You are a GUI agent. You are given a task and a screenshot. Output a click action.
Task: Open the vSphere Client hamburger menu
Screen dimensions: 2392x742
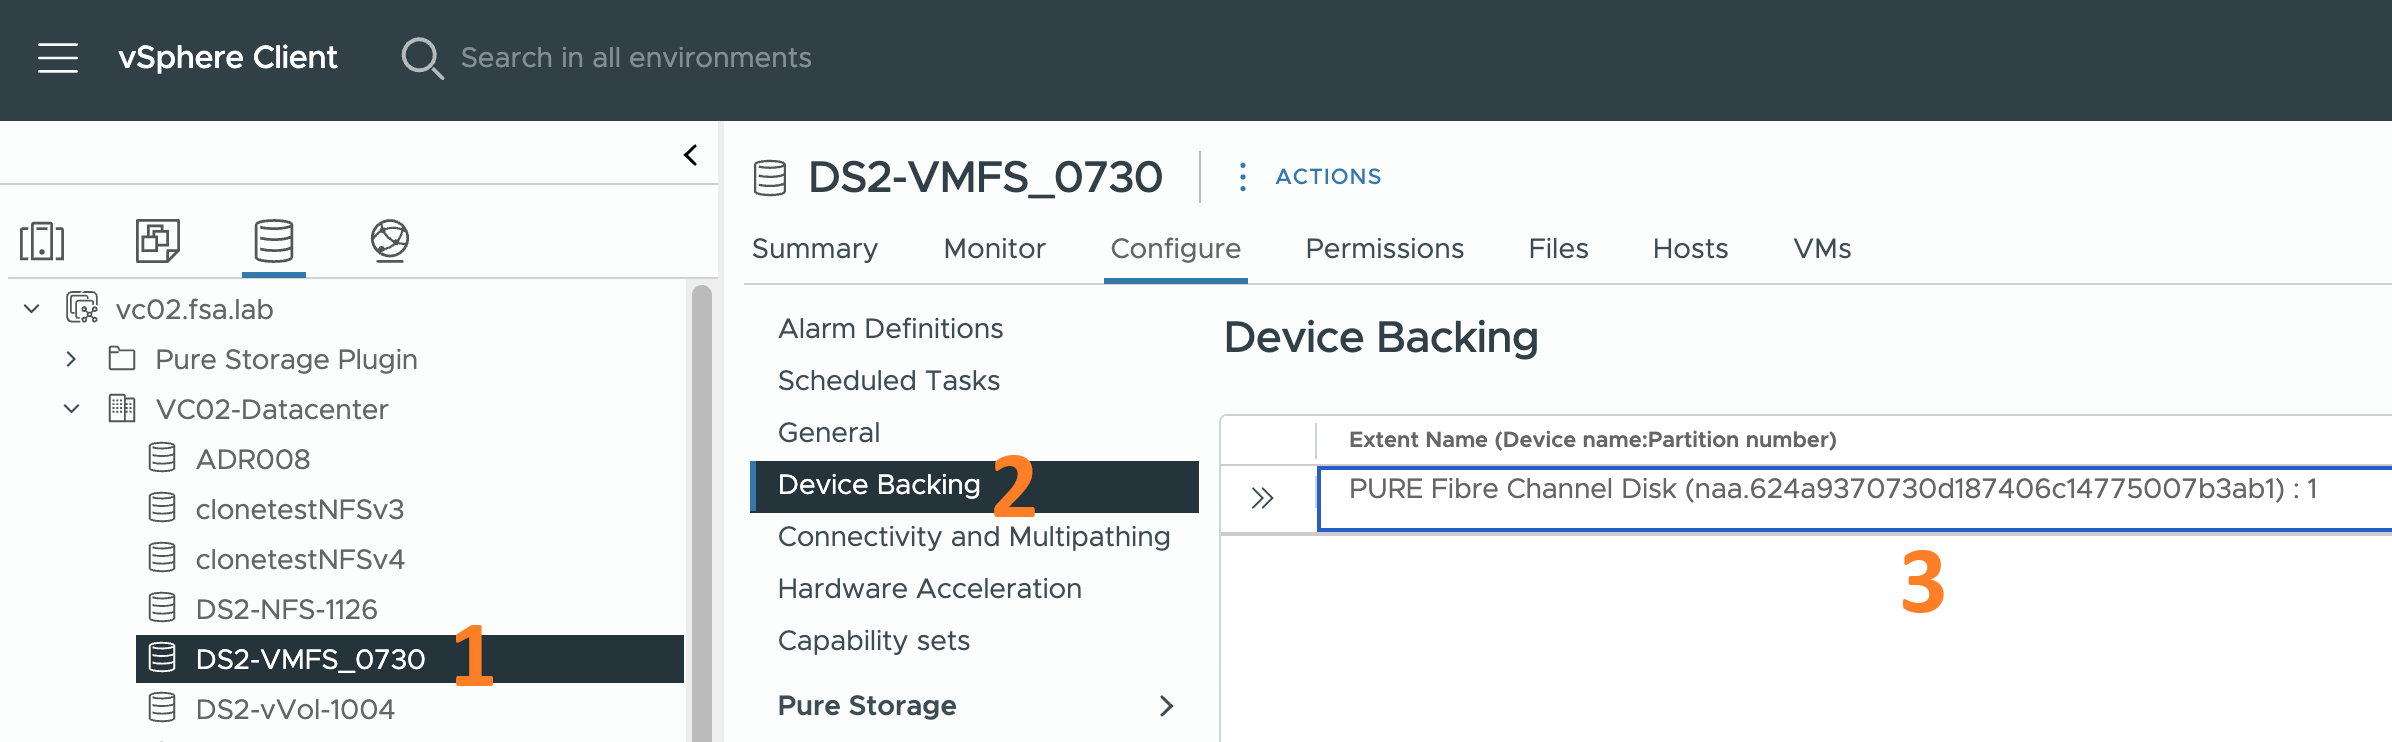[57, 58]
